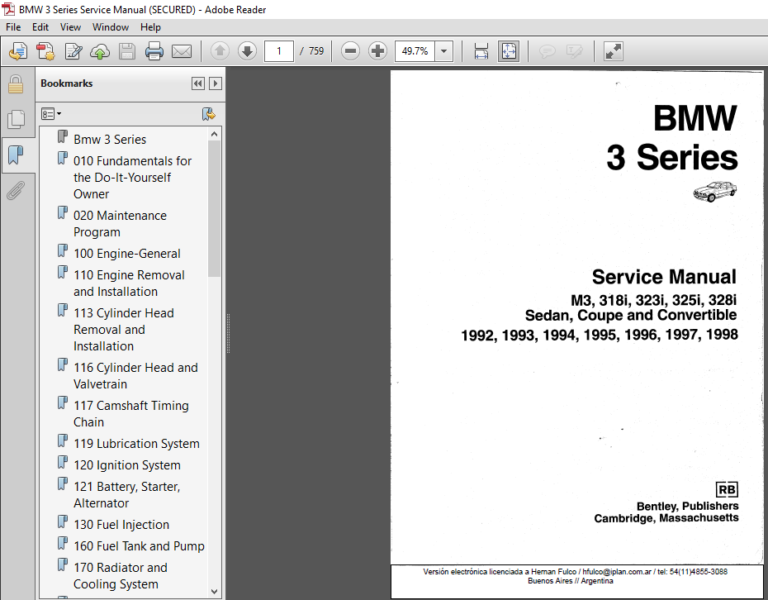Open the Attachments paperclip panel
The height and width of the screenshot is (600, 768).
coord(16,191)
